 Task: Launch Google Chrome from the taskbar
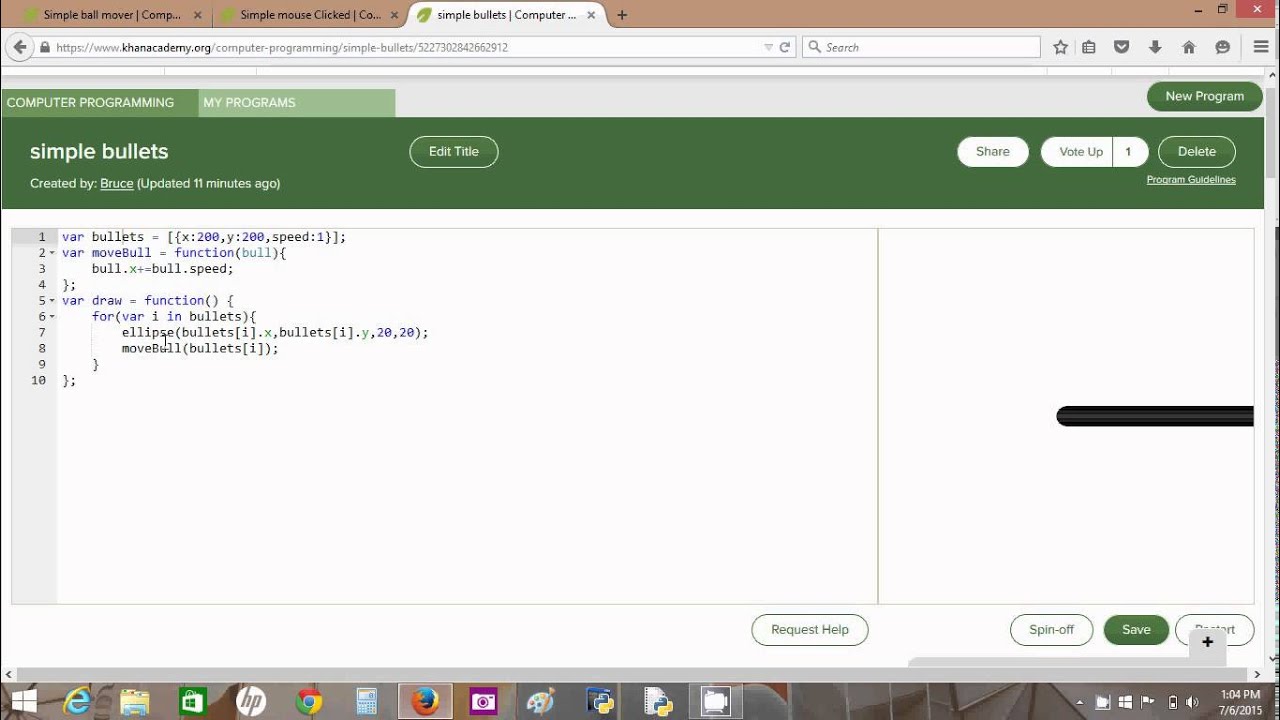pos(309,701)
